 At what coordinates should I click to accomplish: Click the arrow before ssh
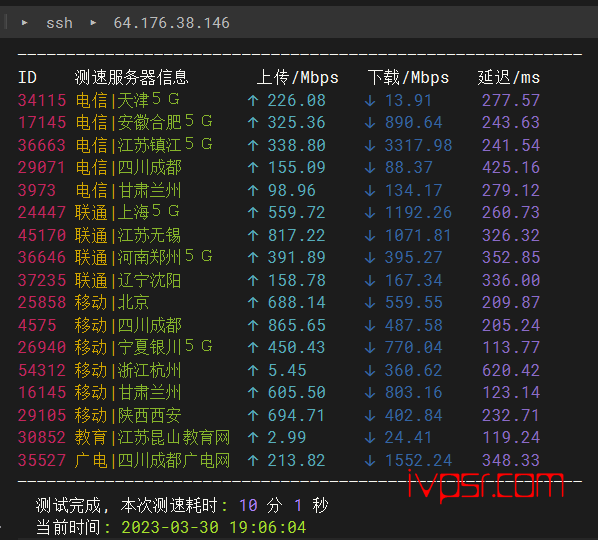coord(24,23)
